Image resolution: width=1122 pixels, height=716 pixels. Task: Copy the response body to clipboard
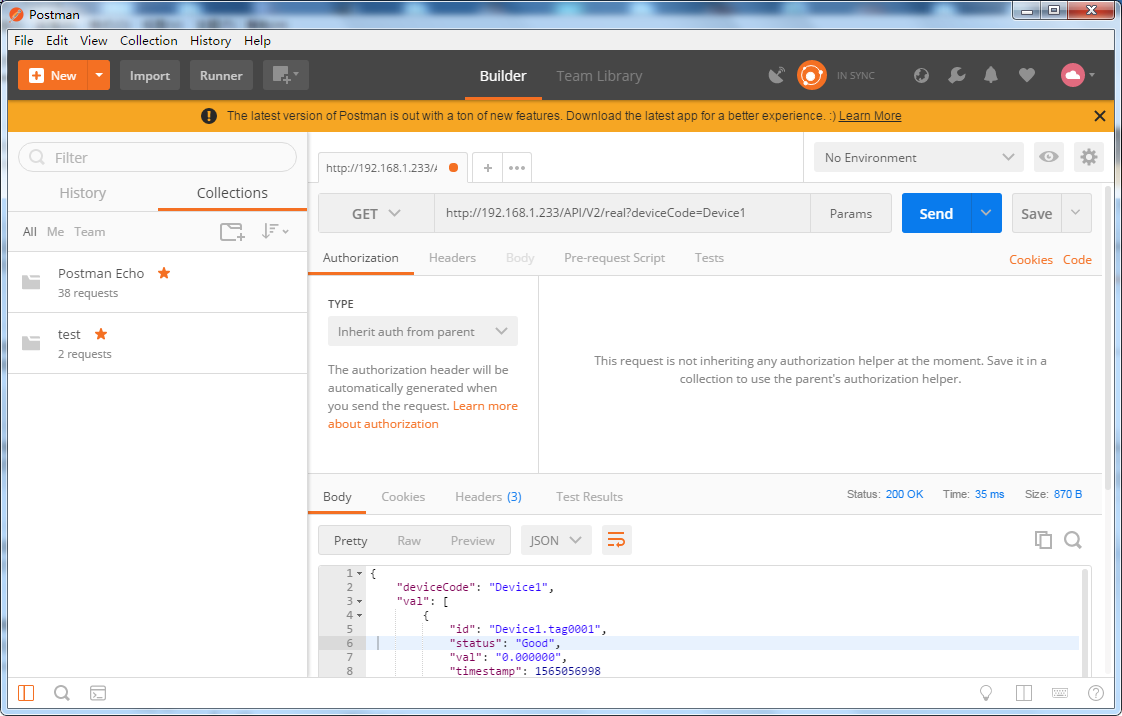(1043, 540)
